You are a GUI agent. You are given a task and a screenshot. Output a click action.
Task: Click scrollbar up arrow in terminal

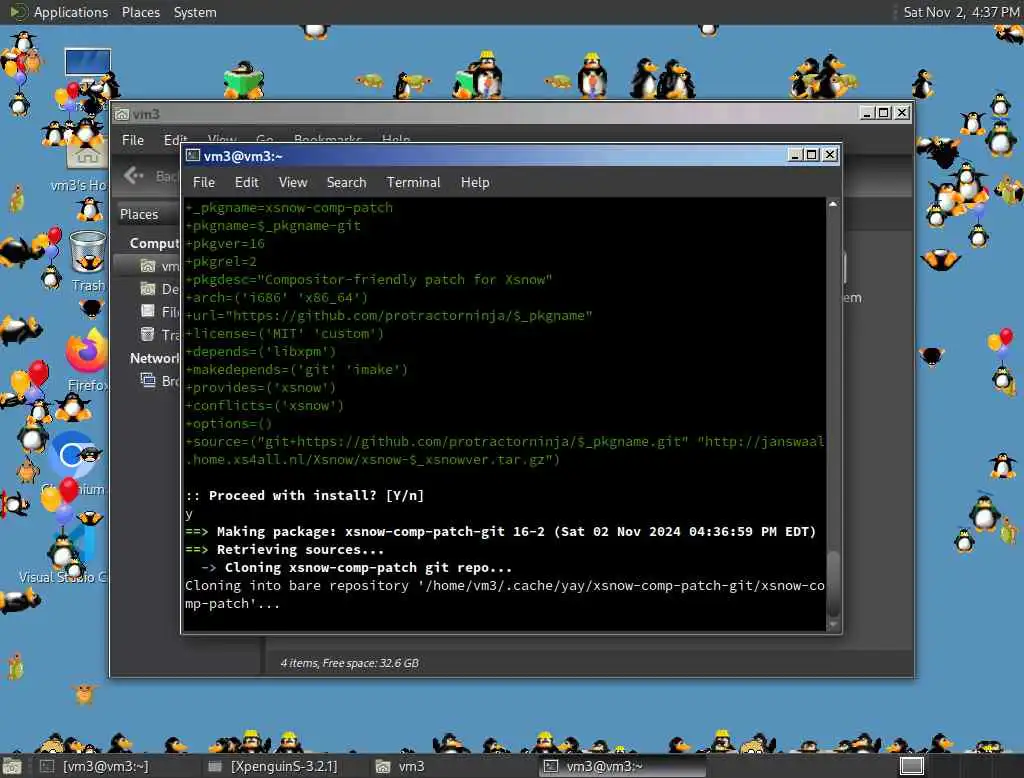[x=833, y=204]
